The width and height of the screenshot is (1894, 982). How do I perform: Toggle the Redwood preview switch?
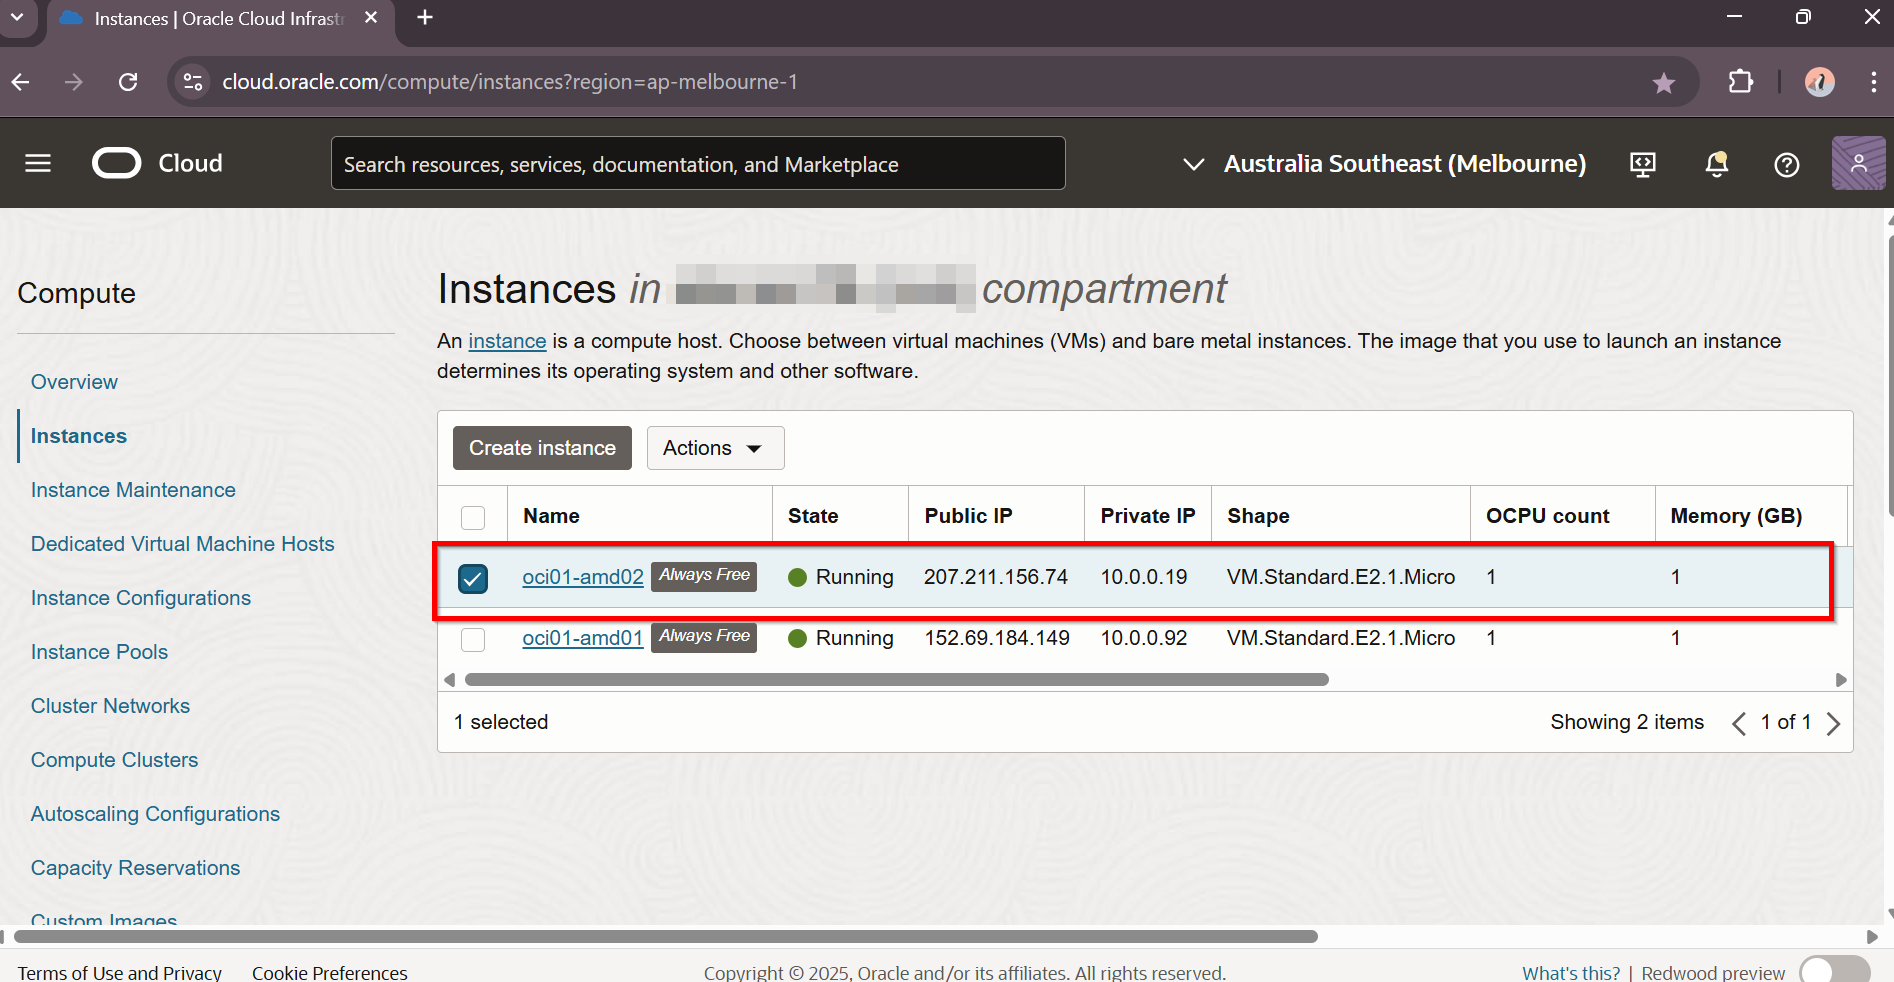[x=1834, y=971]
